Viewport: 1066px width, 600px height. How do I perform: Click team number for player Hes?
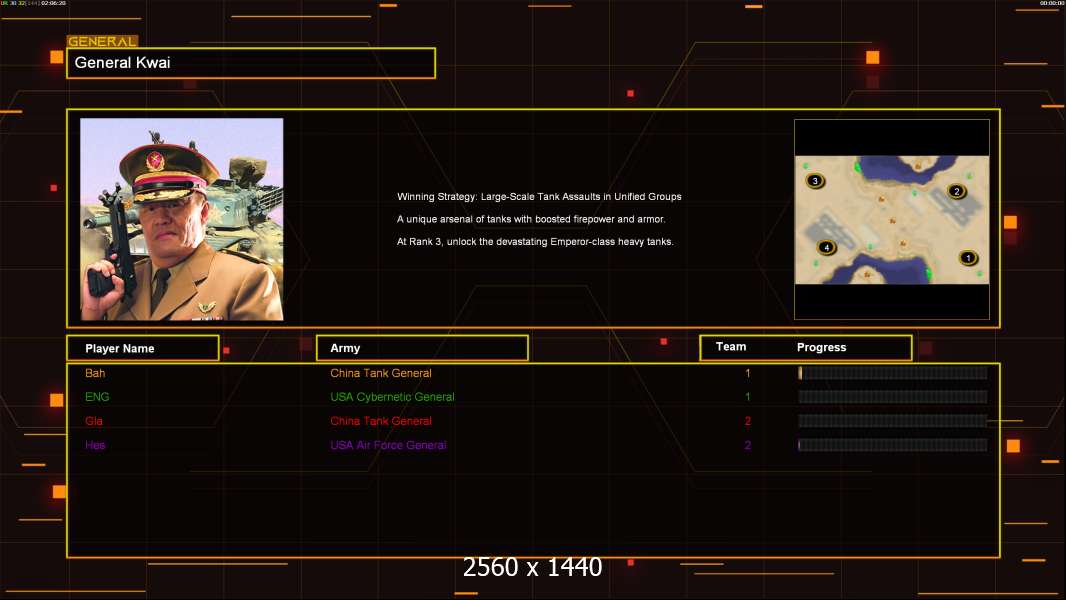click(748, 445)
